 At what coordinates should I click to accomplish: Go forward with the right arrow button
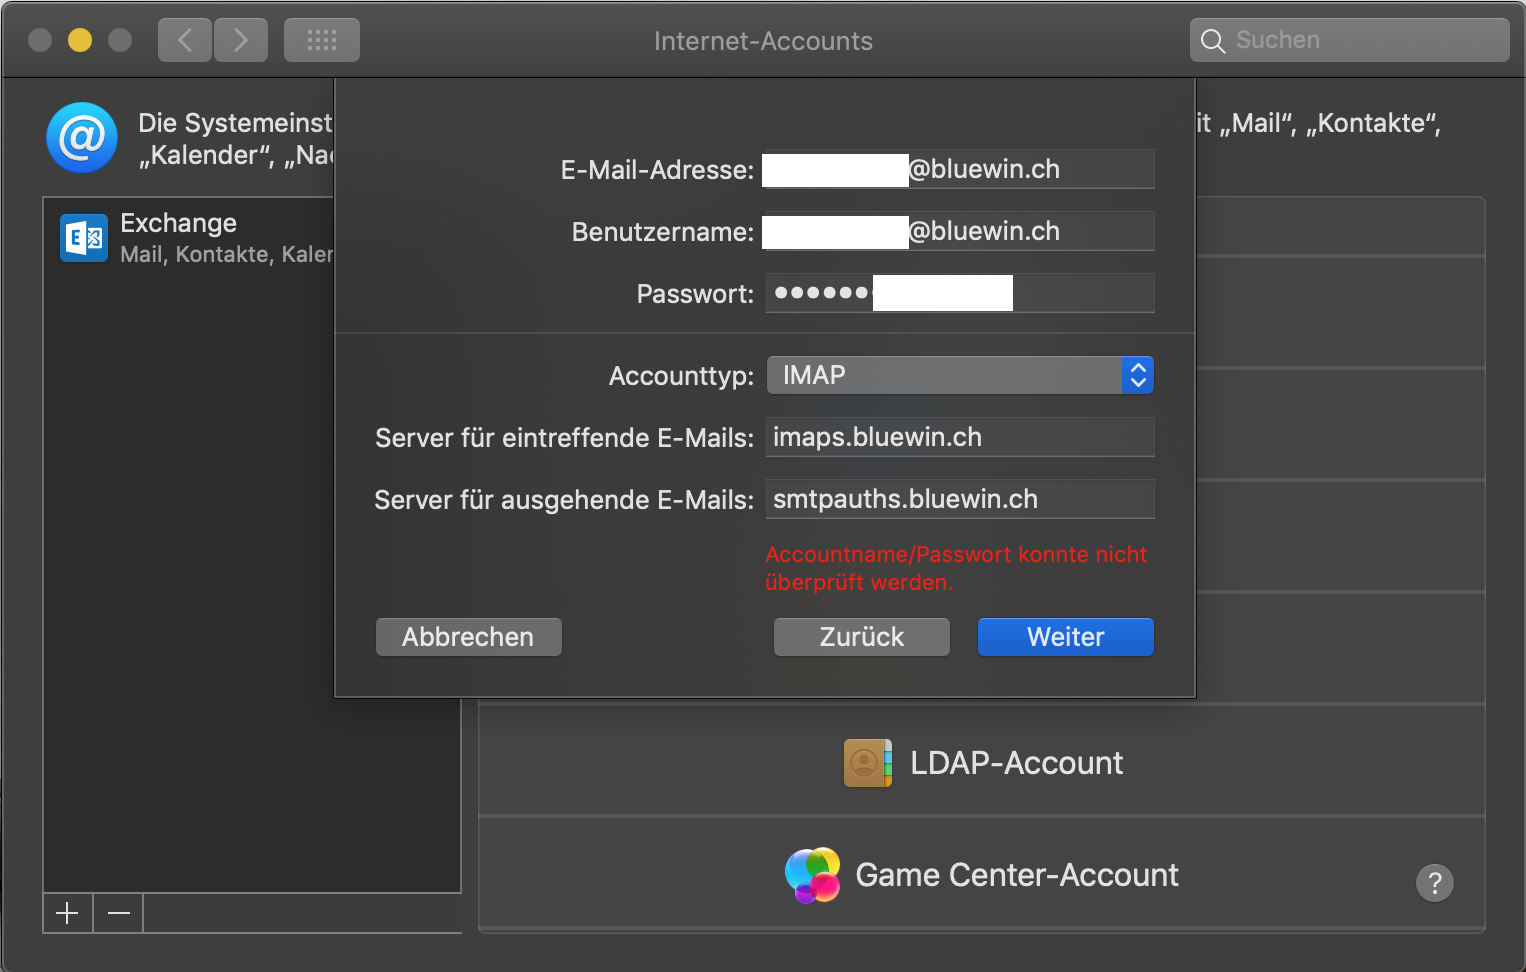[241, 41]
